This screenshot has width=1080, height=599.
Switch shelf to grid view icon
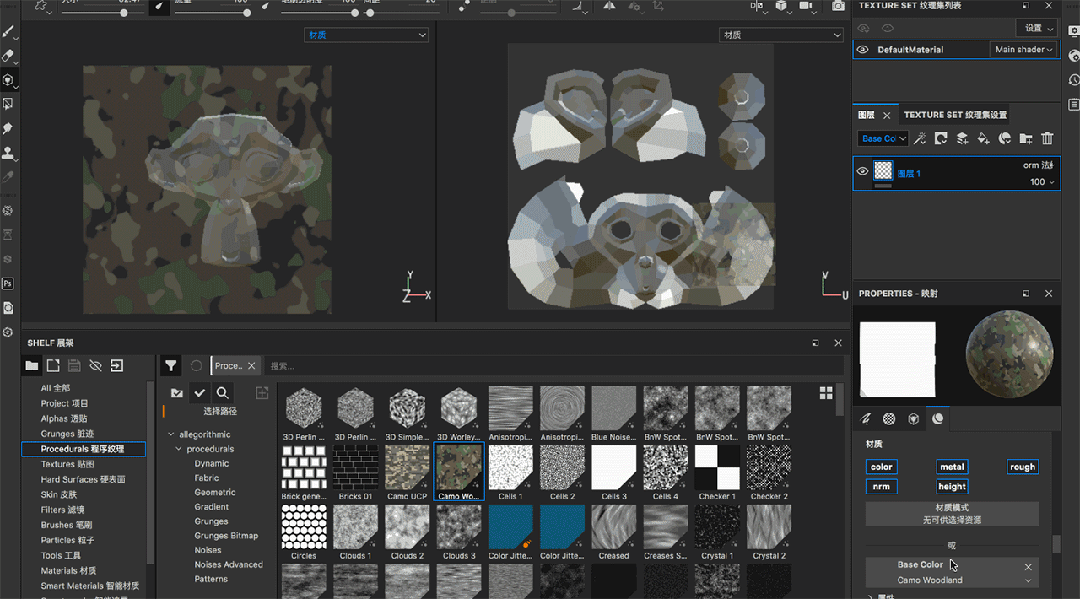tap(826, 393)
